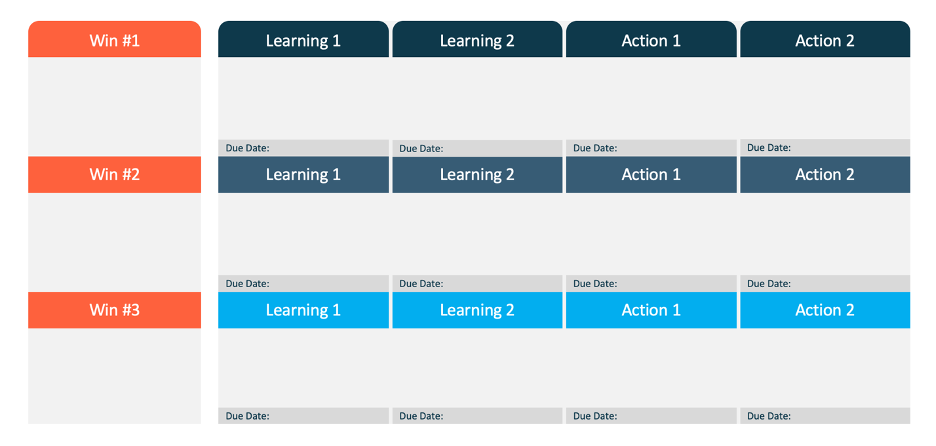Viewport: 936px width, 446px height.
Task: Select the Win #3 orange header
Action: pyautogui.click(x=115, y=310)
